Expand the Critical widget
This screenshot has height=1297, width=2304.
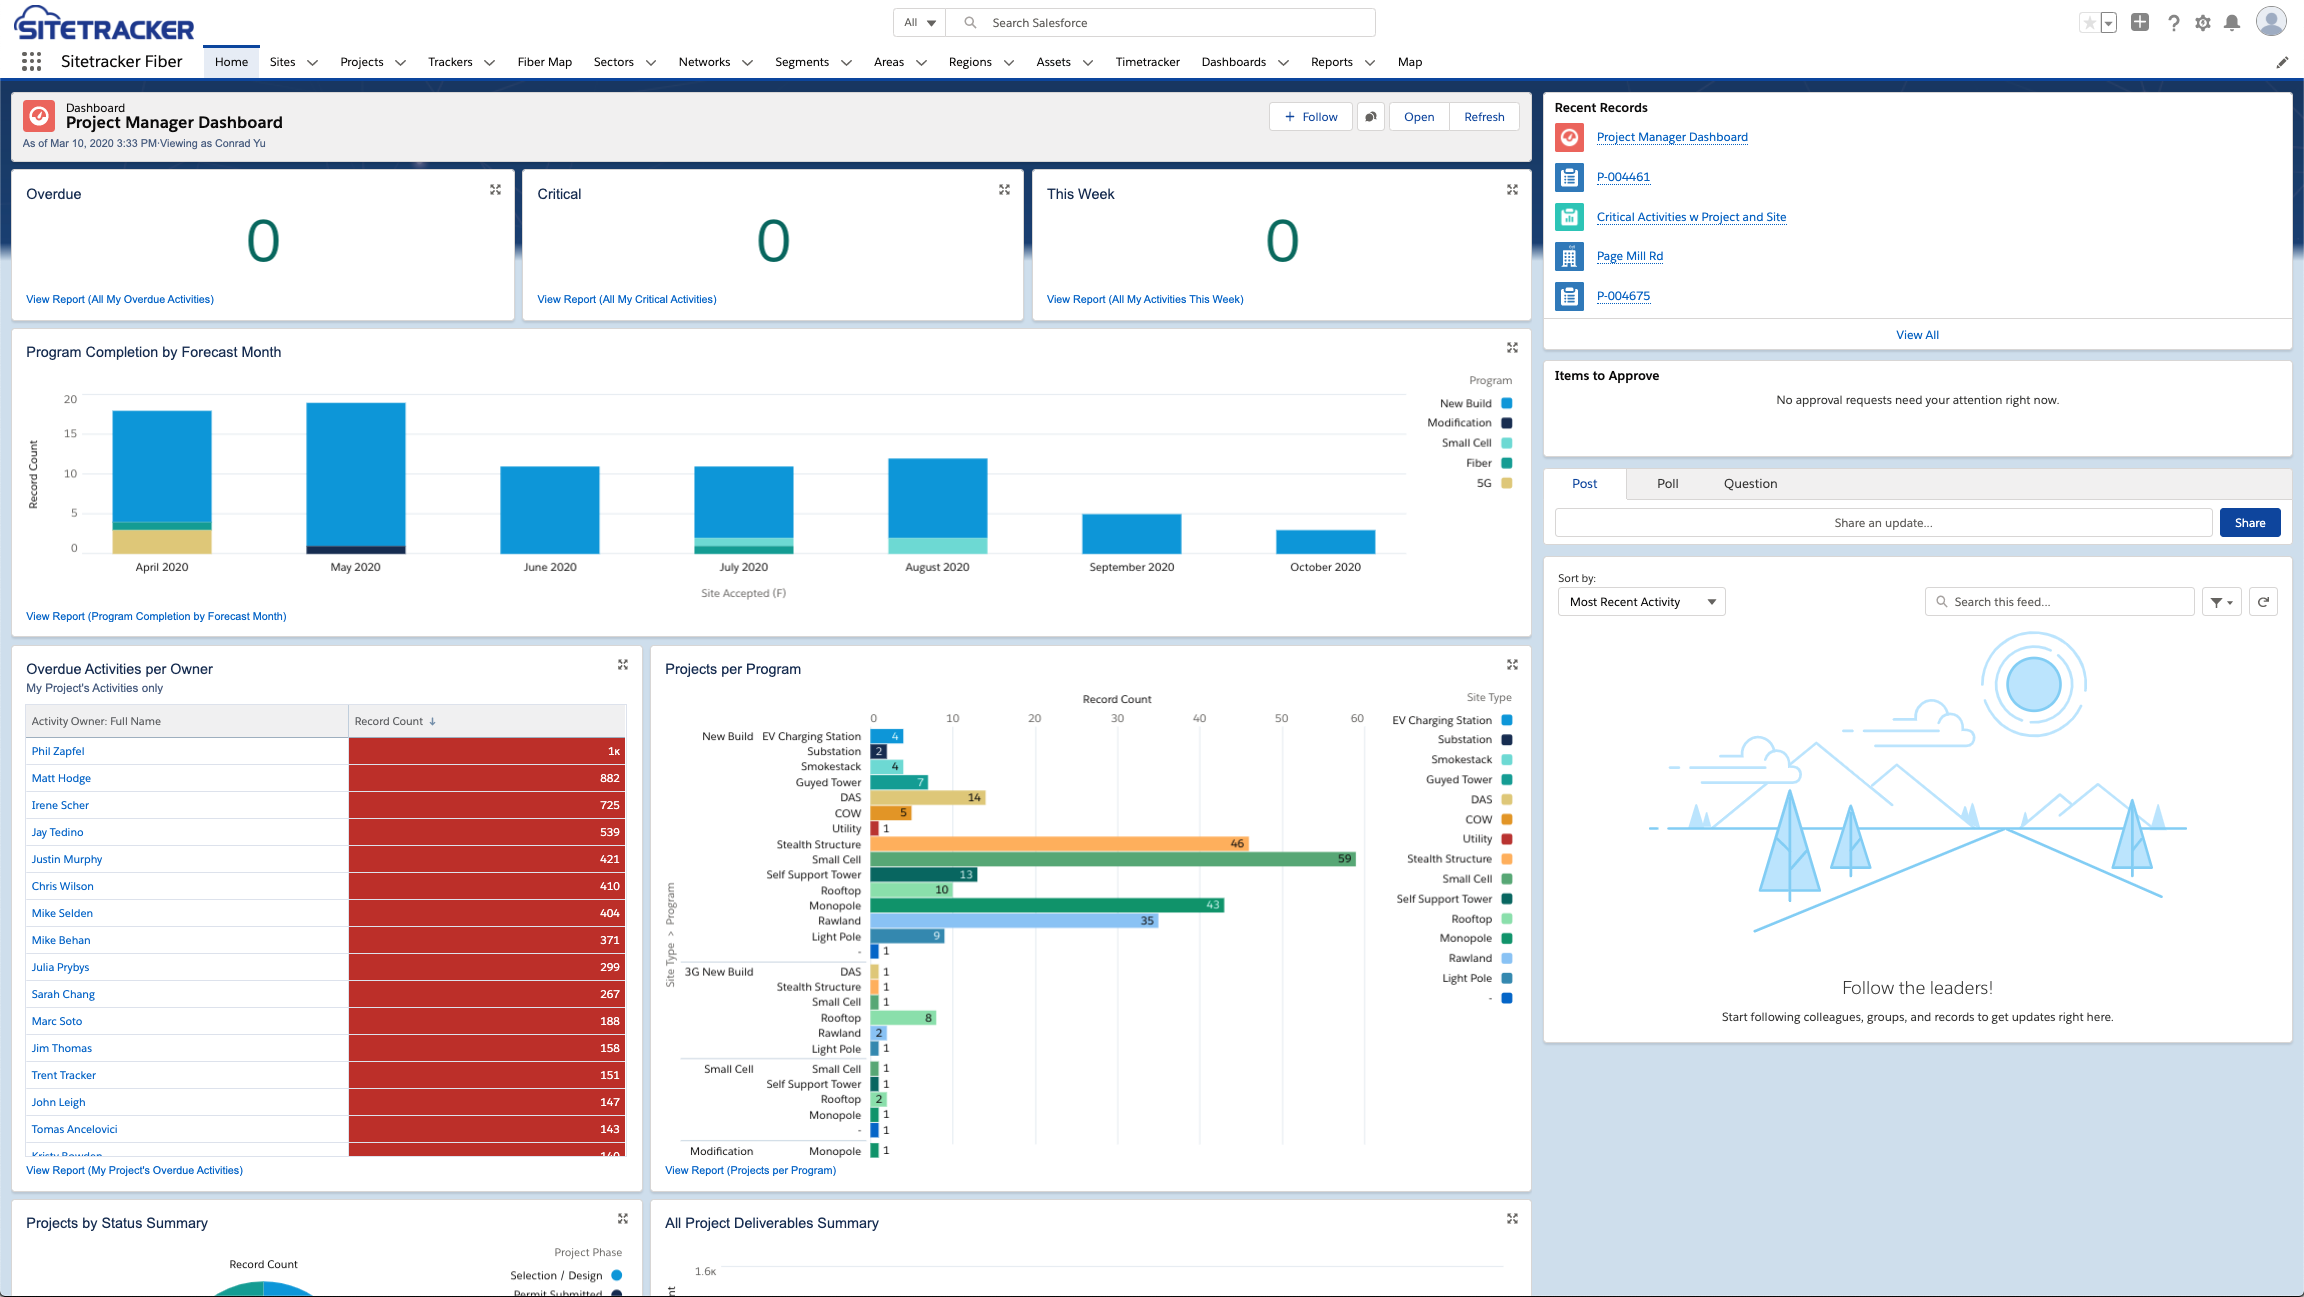point(1004,190)
